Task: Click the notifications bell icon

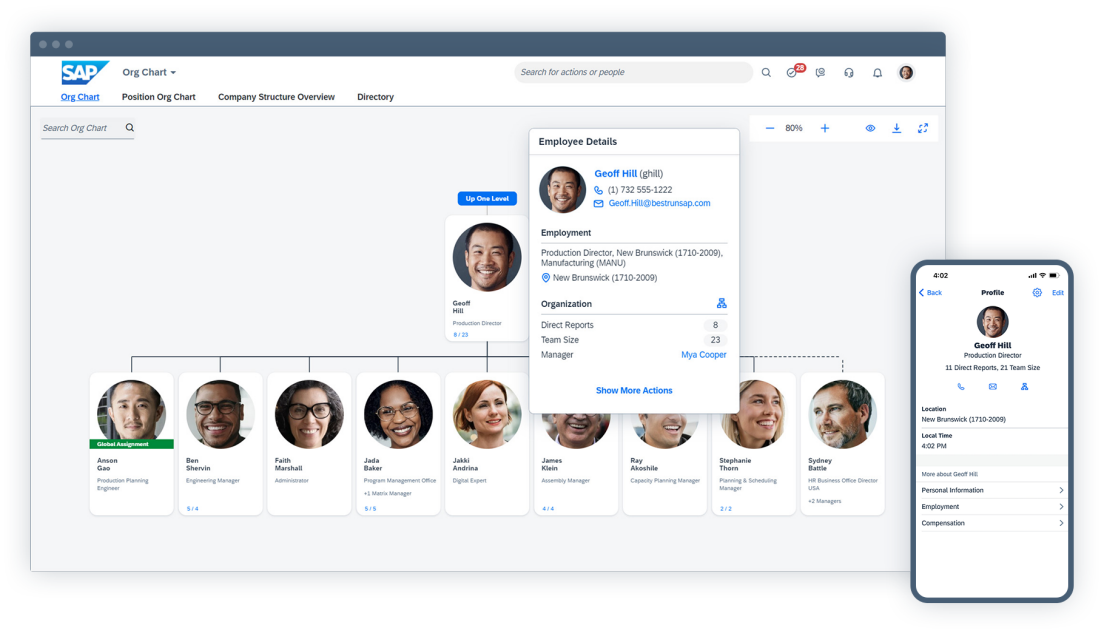Action: tap(877, 73)
